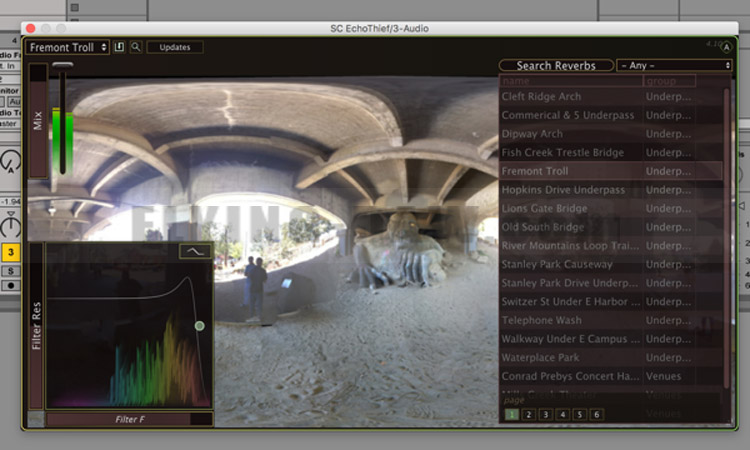Select Dipway Arch reverb
750x450 pixels.
tap(611, 134)
